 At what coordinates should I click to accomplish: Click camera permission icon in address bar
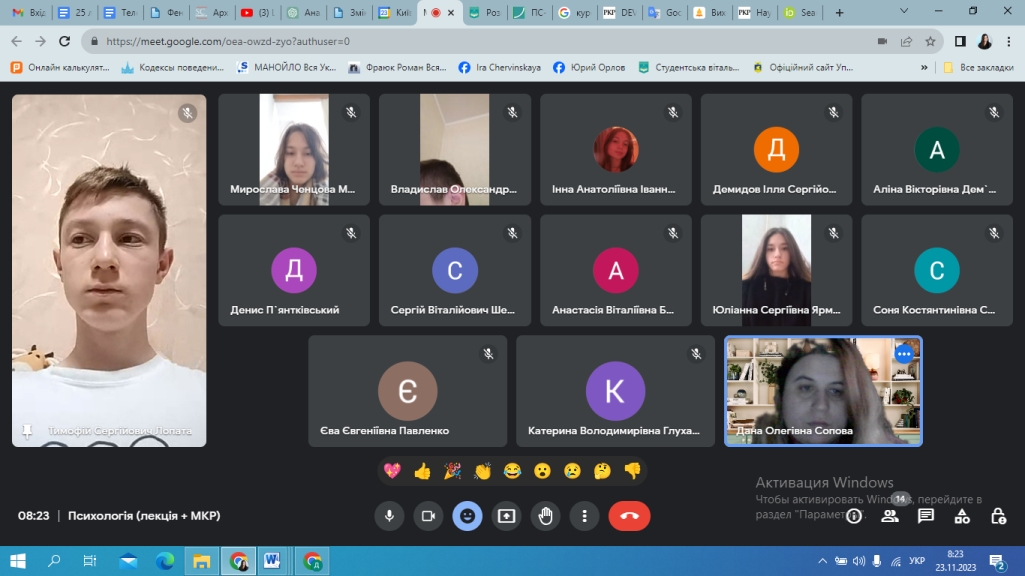coord(882,41)
